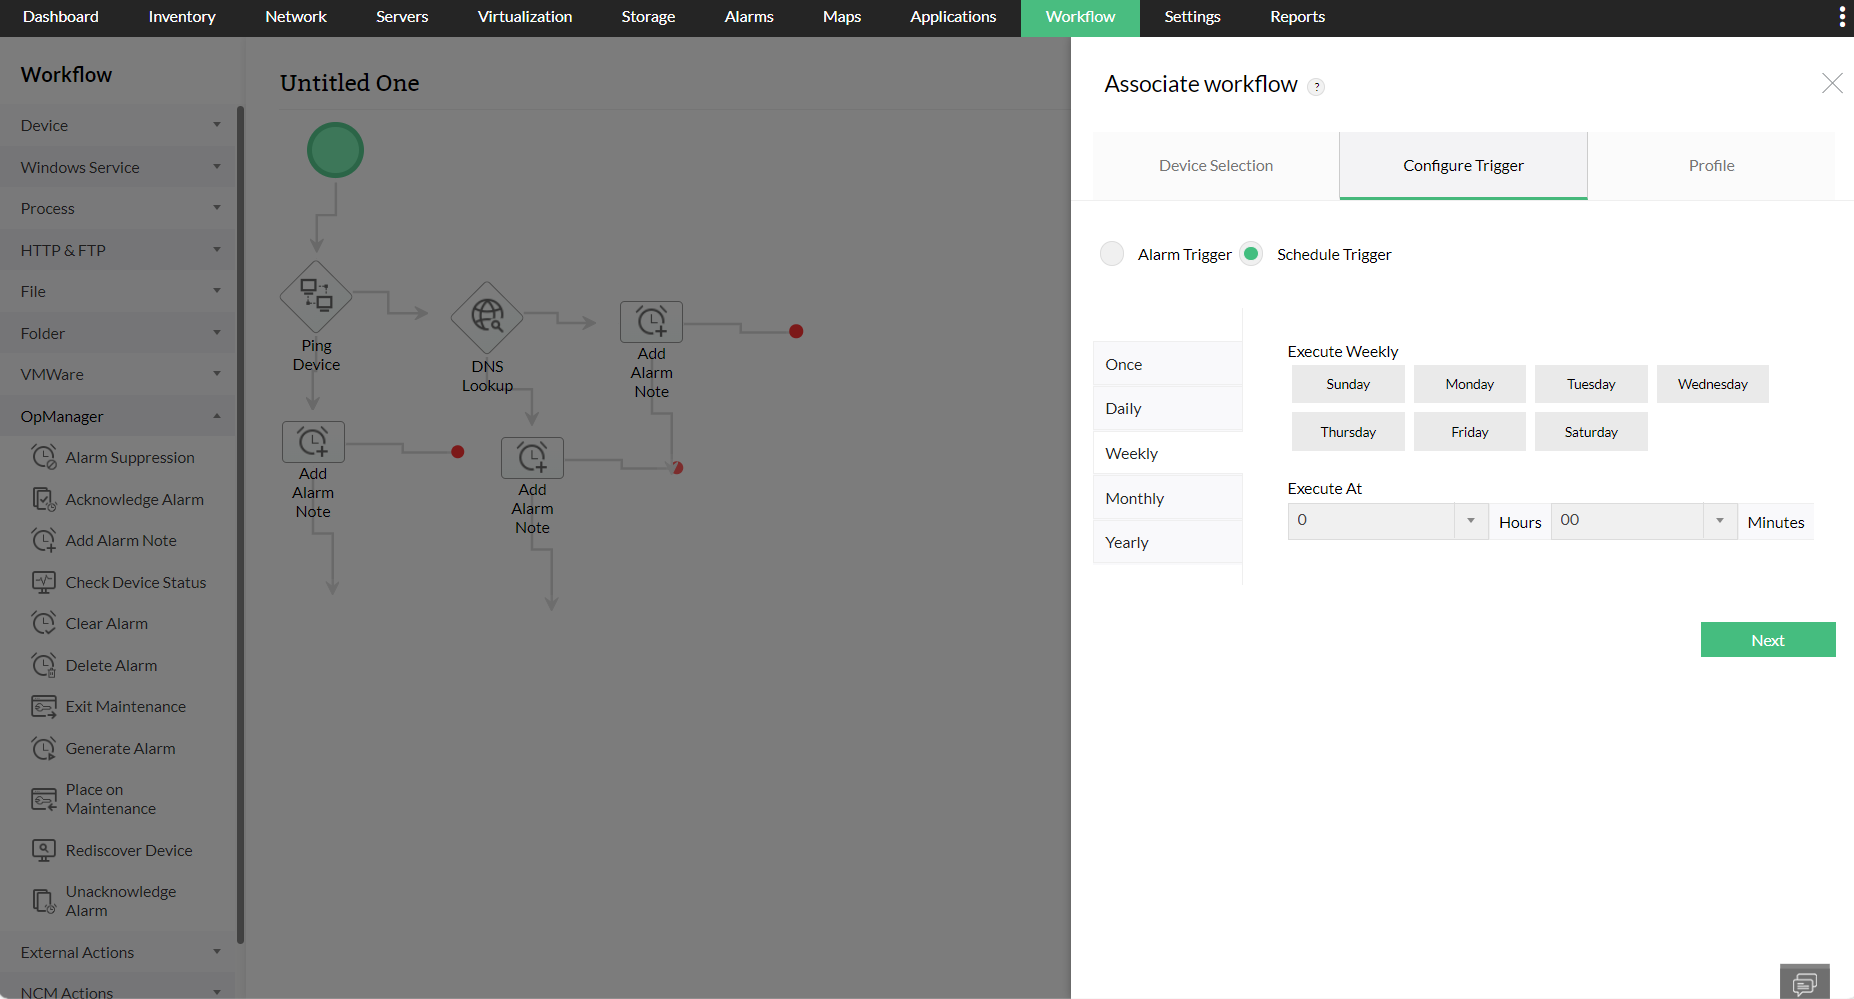
Task: Click the Next button
Action: pos(1768,640)
